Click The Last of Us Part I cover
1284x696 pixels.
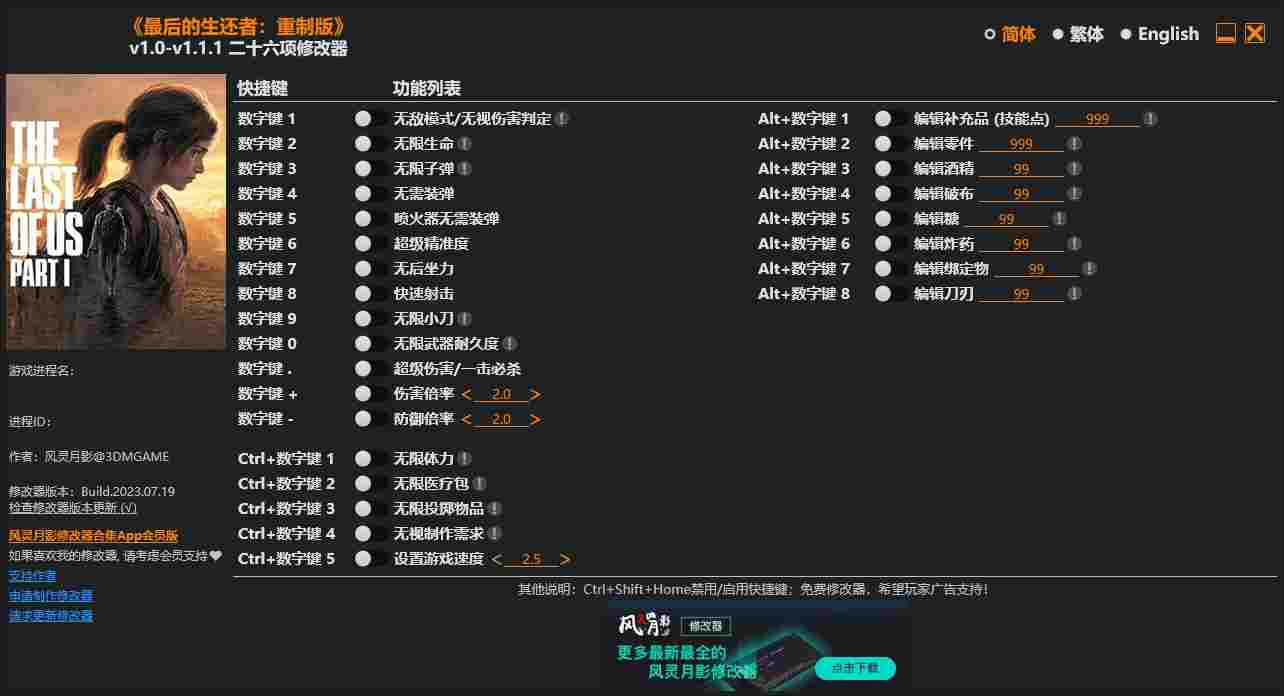(x=116, y=212)
